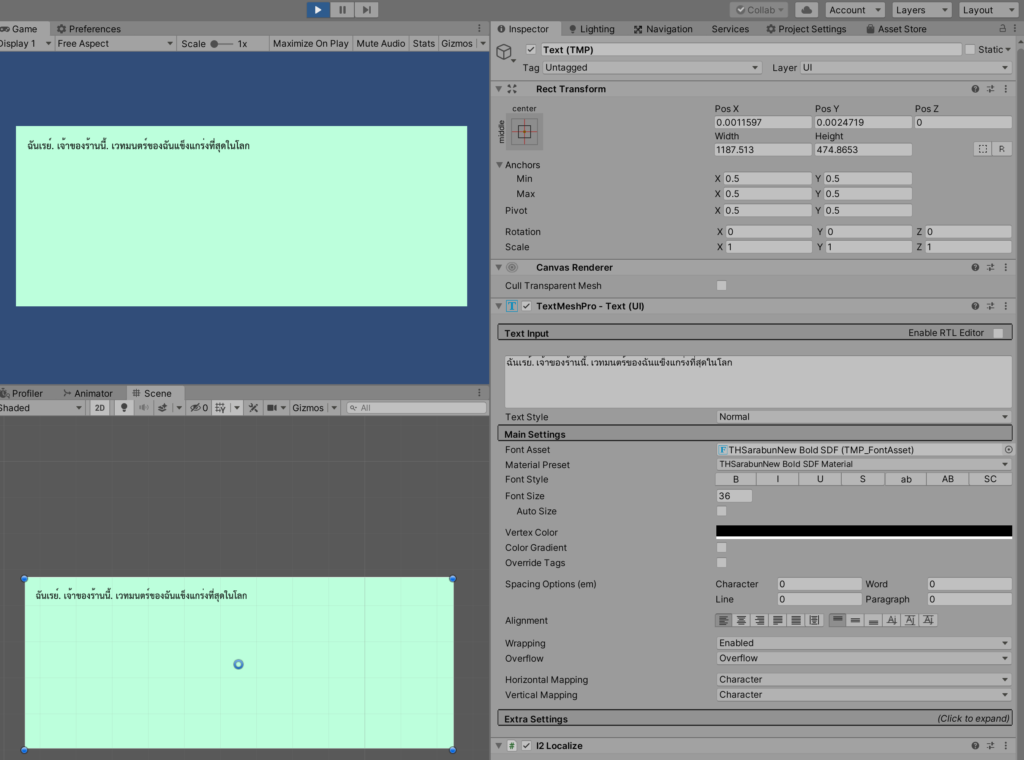Image resolution: width=1024 pixels, height=760 pixels.
Task: Open the Vertex Color swatch
Action: [x=864, y=532]
